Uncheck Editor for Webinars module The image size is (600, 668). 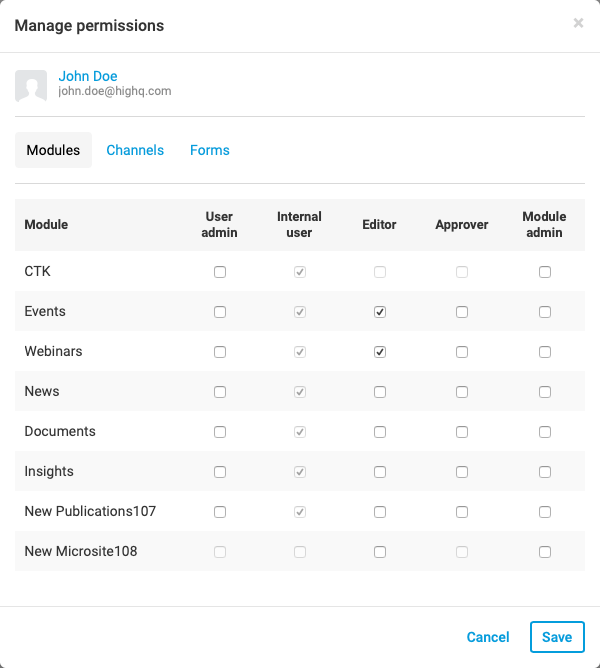coord(380,352)
